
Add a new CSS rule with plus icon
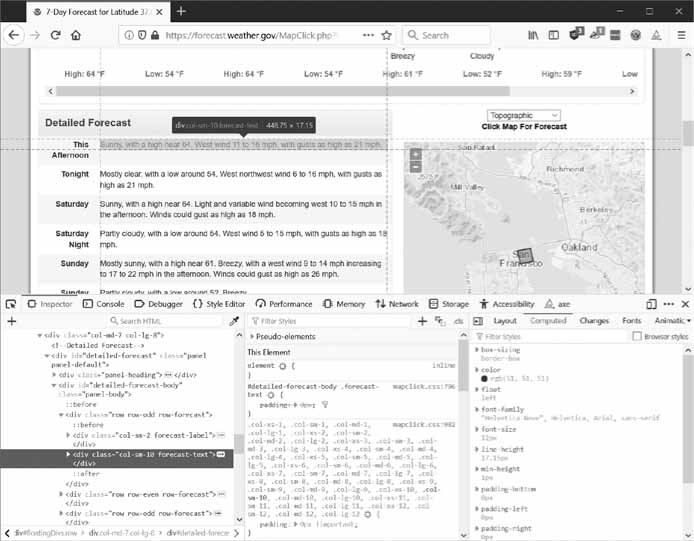click(423, 321)
